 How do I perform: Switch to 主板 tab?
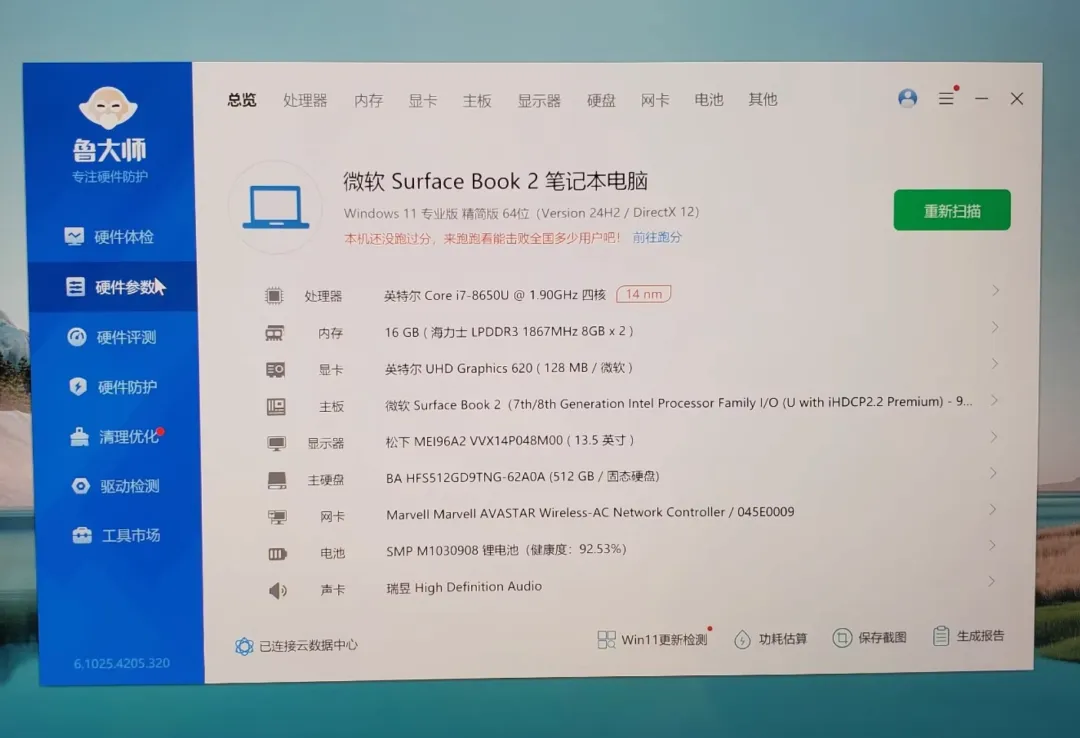(477, 101)
